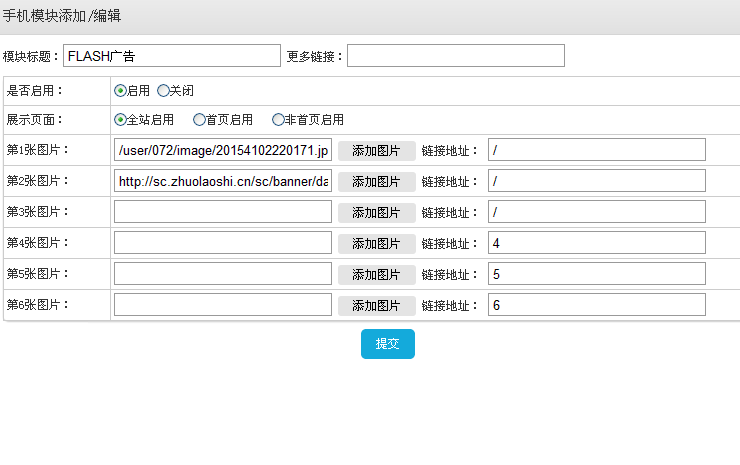740x465 pixels.
Task: Click 添加图片 for the 第2张图片 row
Action: (376, 182)
